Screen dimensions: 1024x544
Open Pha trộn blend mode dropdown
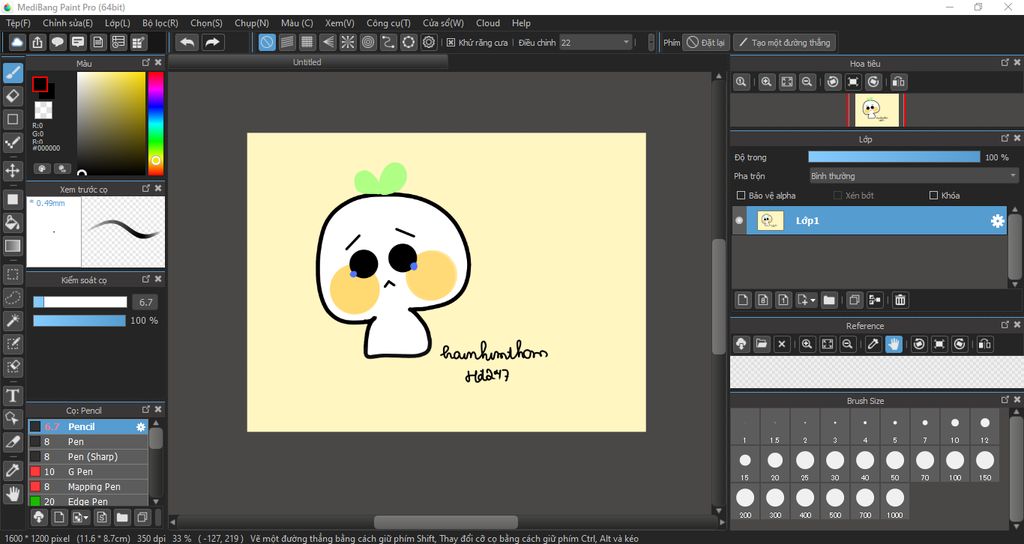point(914,176)
